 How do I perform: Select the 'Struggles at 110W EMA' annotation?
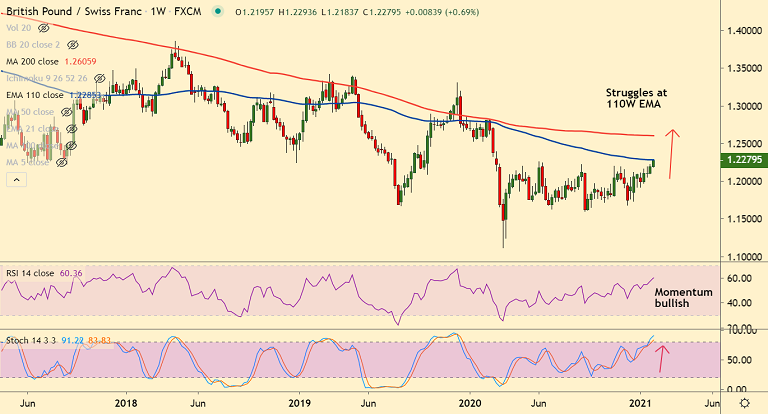[x=636, y=98]
